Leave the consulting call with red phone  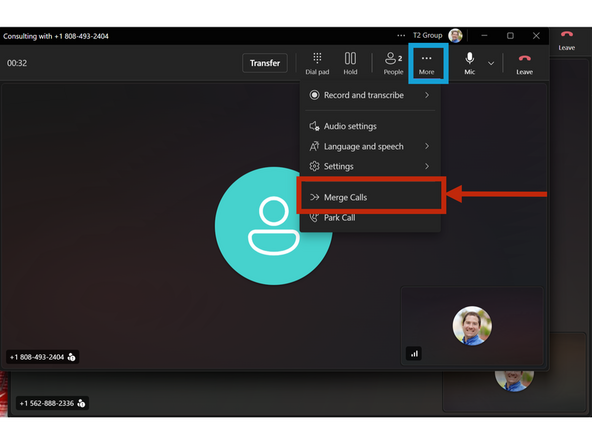tap(524, 63)
